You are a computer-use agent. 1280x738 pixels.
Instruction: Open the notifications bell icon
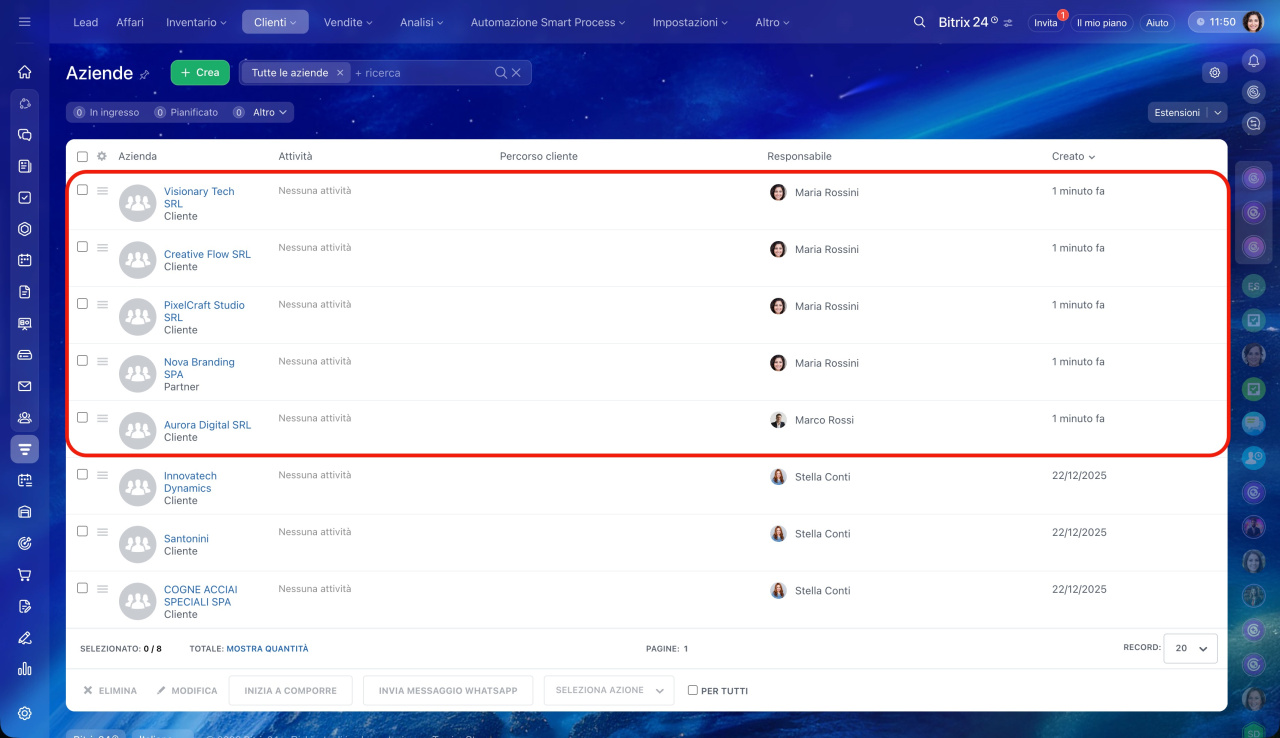(1253, 61)
